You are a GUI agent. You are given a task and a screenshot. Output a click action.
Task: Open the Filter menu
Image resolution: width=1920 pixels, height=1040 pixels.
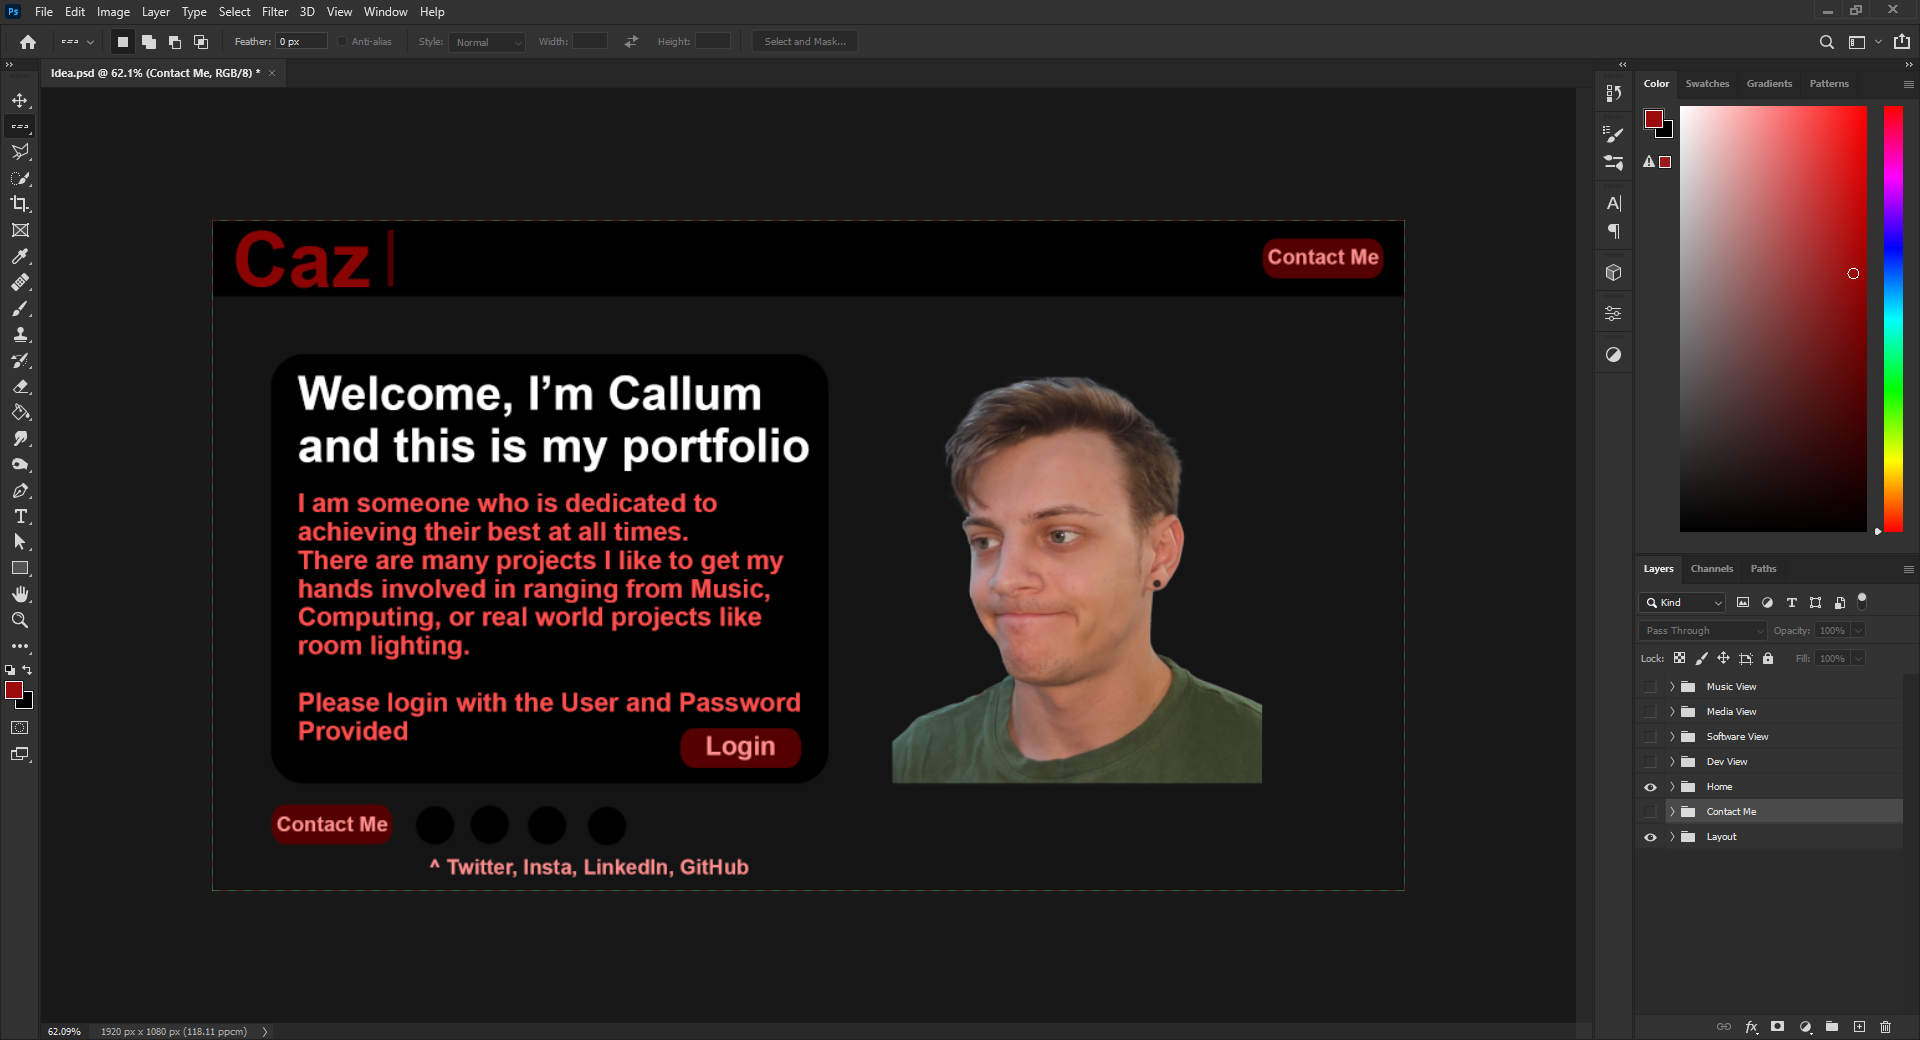point(275,11)
